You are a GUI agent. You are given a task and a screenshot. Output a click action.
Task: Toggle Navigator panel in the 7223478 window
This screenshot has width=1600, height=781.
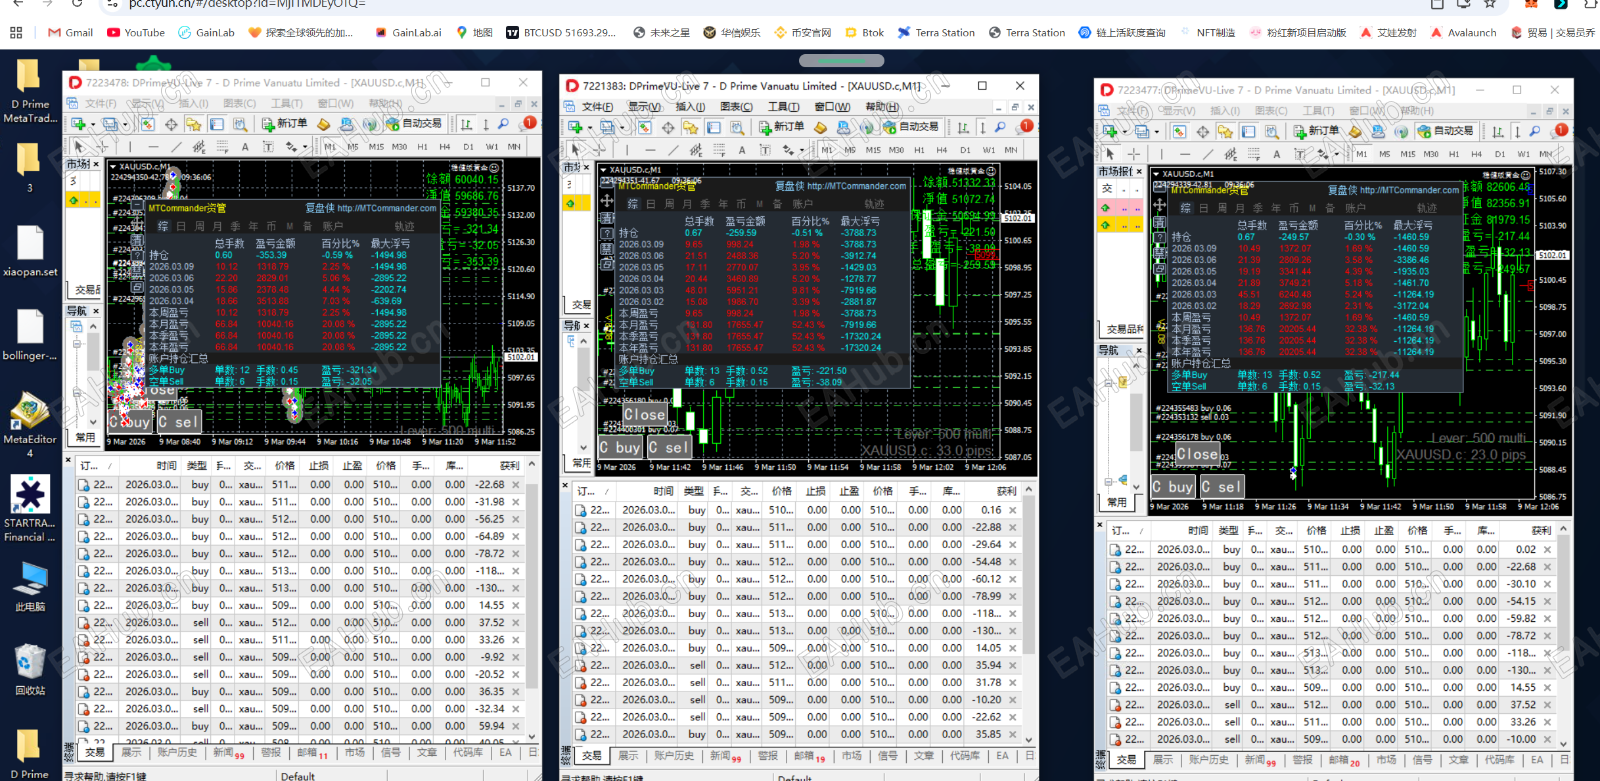tap(193, 124)
